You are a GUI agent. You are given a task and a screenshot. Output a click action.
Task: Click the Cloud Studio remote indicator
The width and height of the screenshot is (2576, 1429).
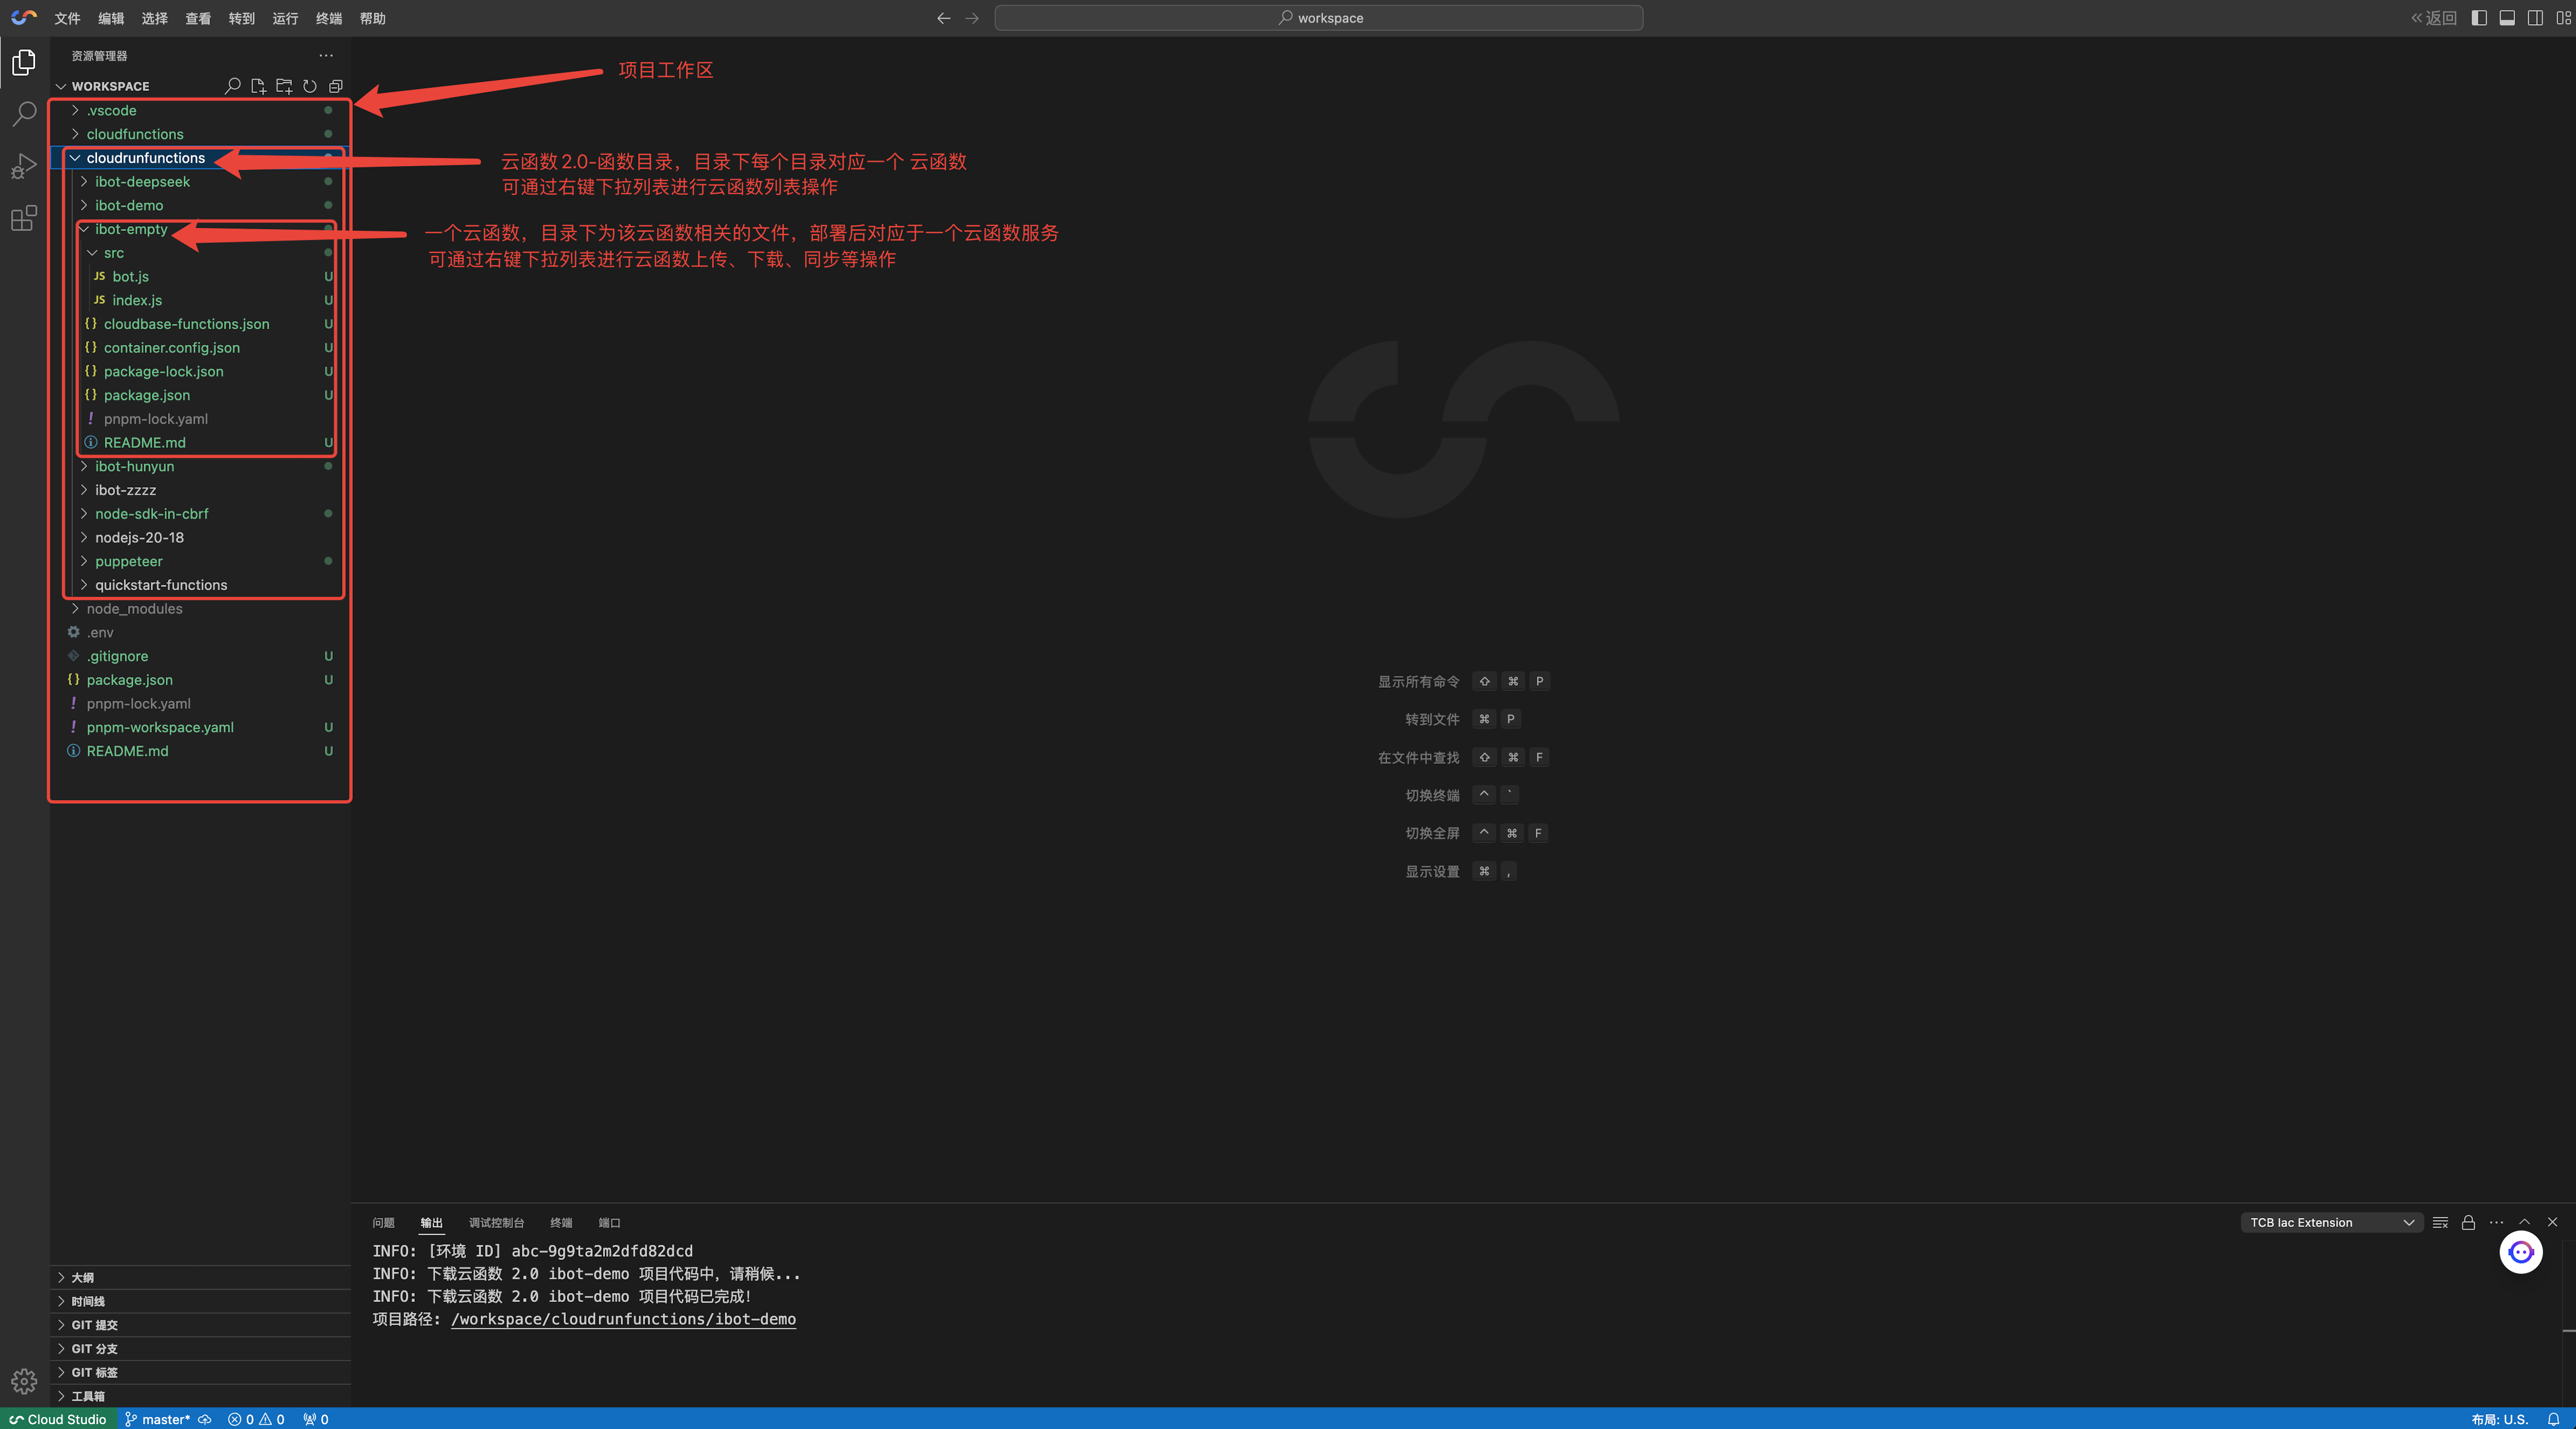(x=58, y=1419)
